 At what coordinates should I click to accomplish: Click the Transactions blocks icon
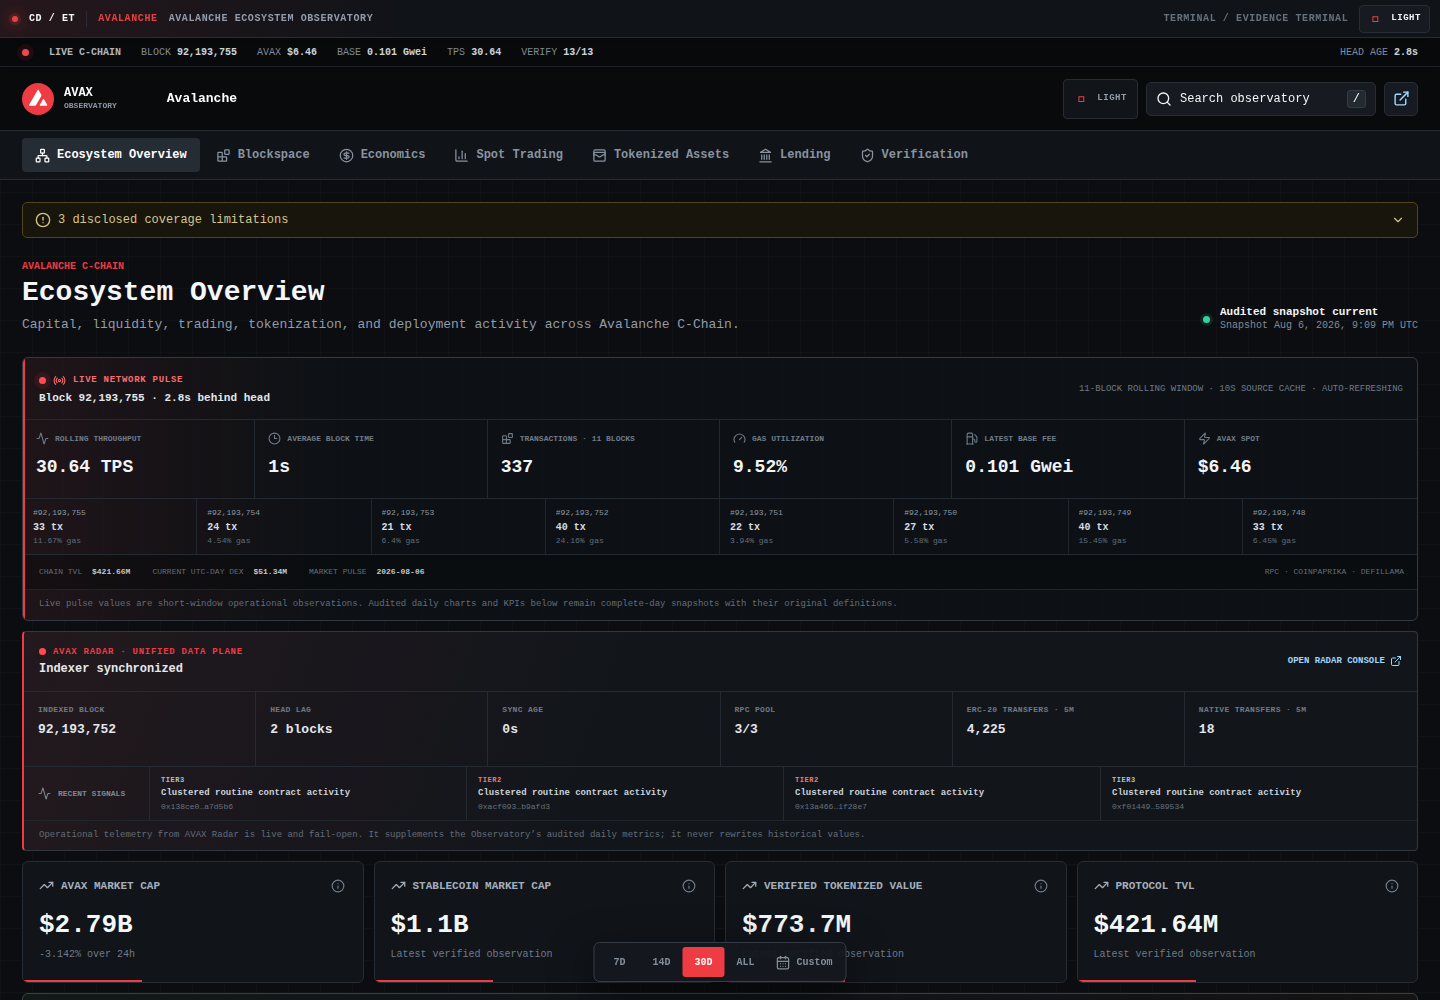coord(507,438)
